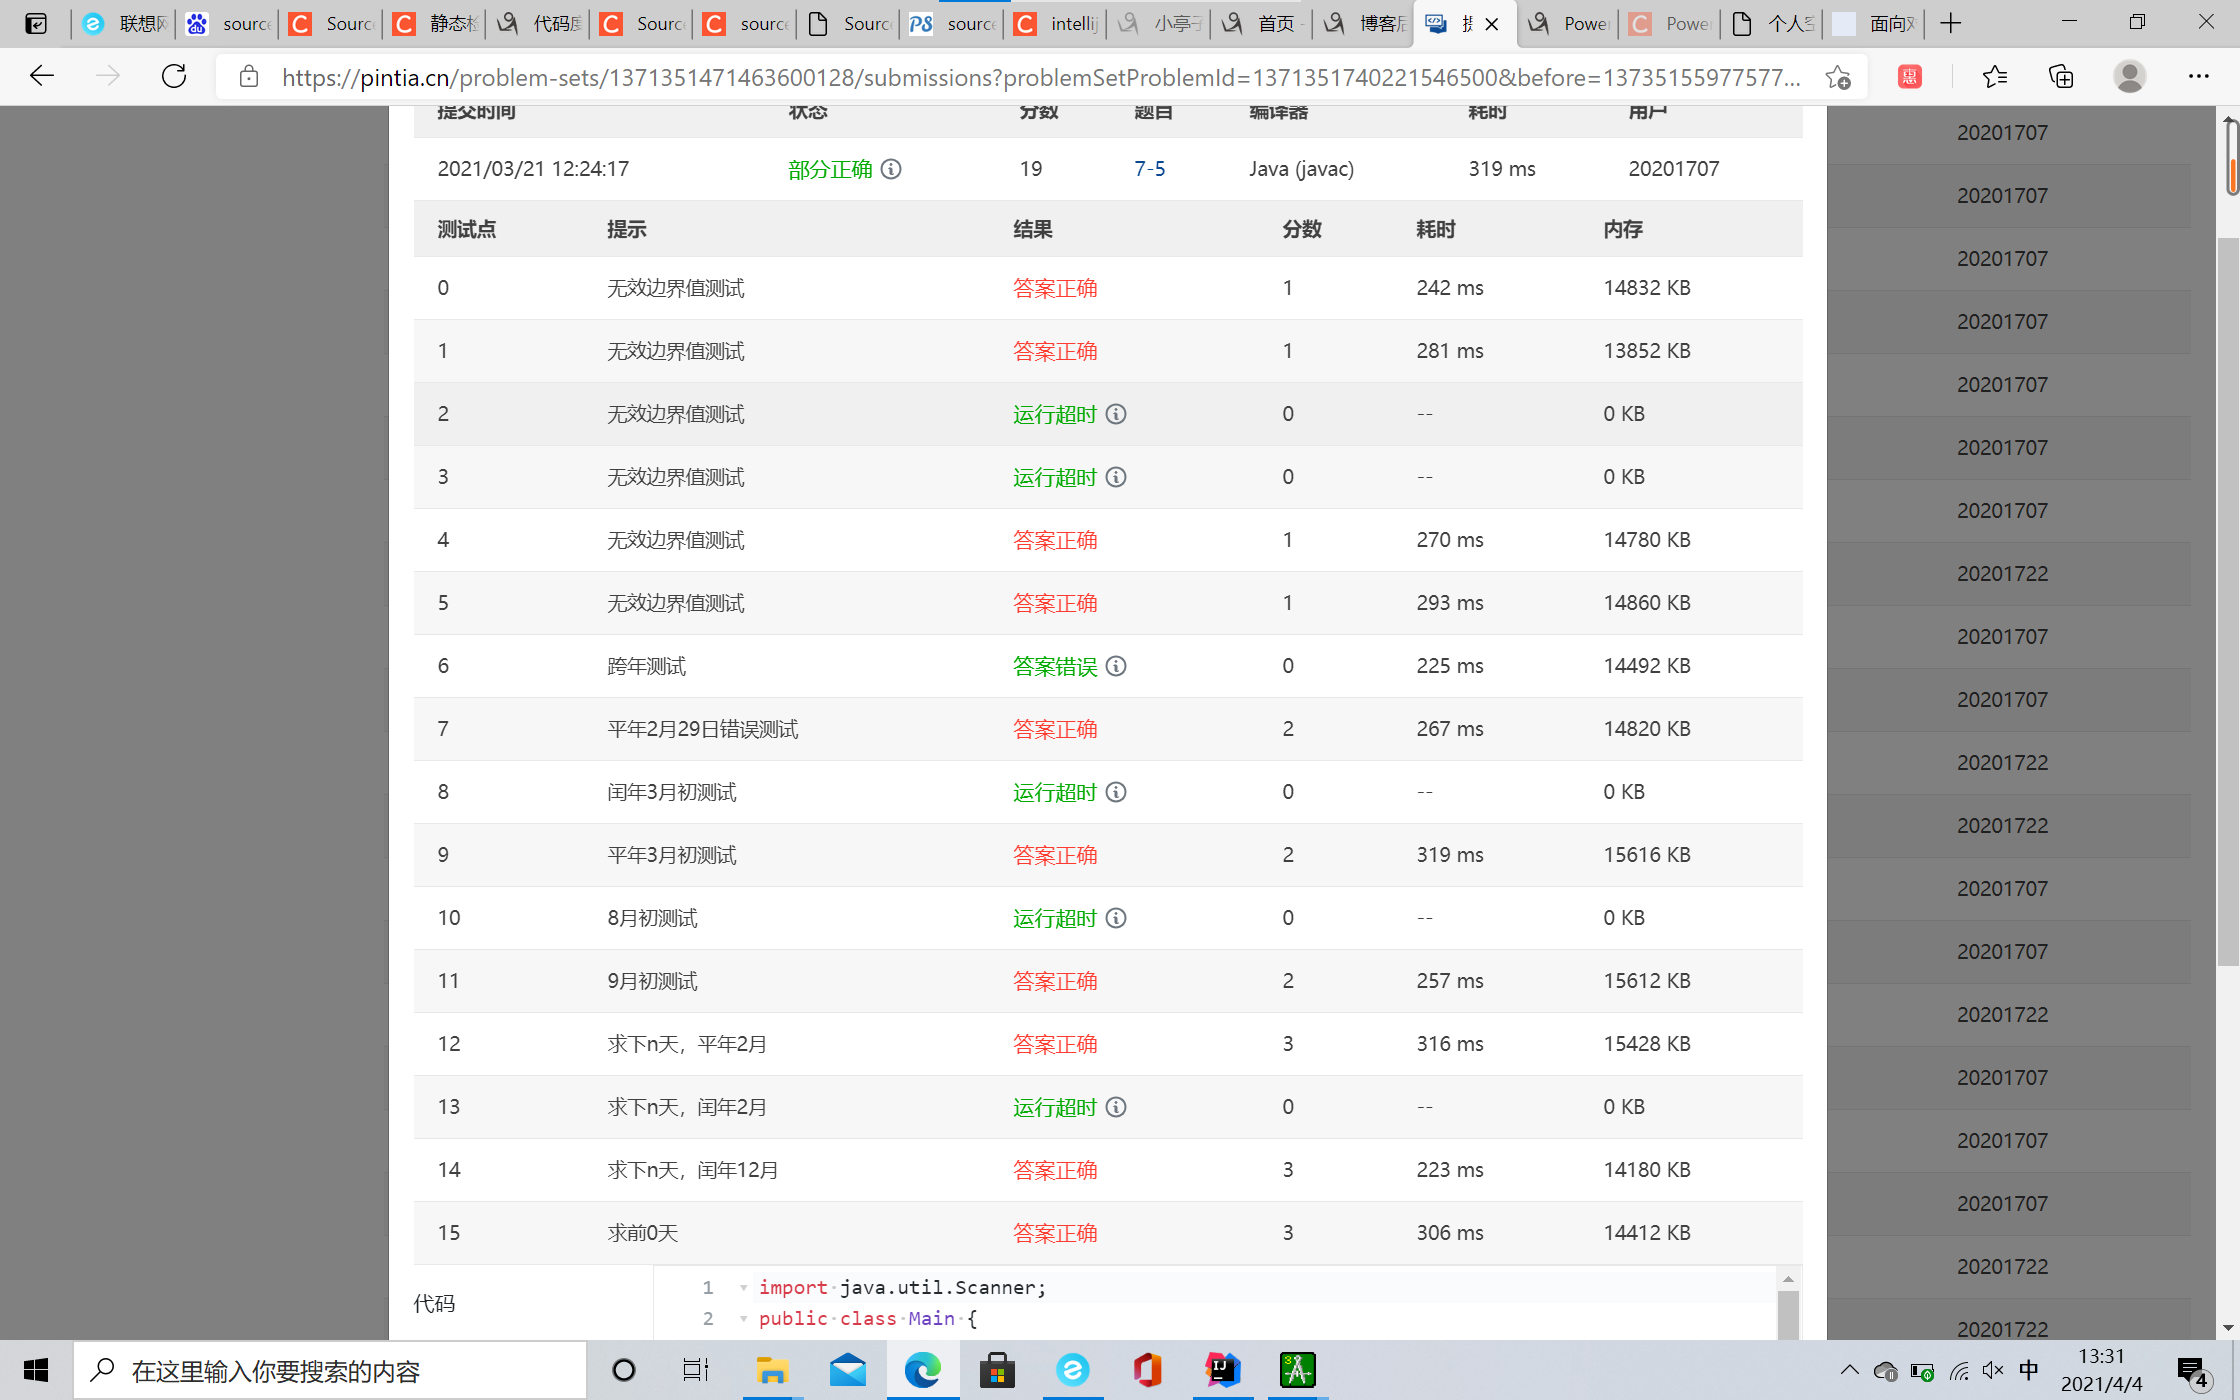Click info icon on test point 2 运行超时
The image size is (2240, 1400).
point(1116,414)
